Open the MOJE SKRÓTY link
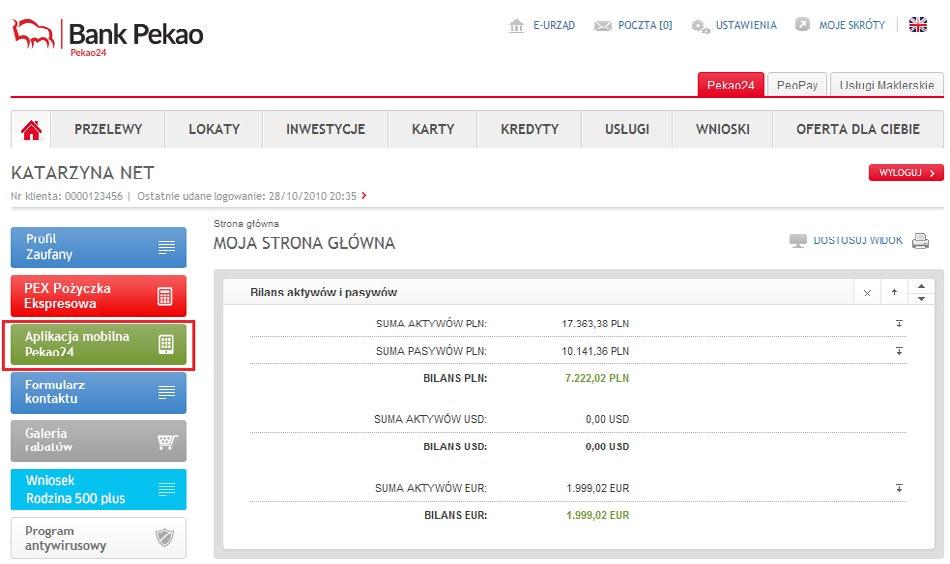This screenshot has width=950, height=564. (852, 25)
